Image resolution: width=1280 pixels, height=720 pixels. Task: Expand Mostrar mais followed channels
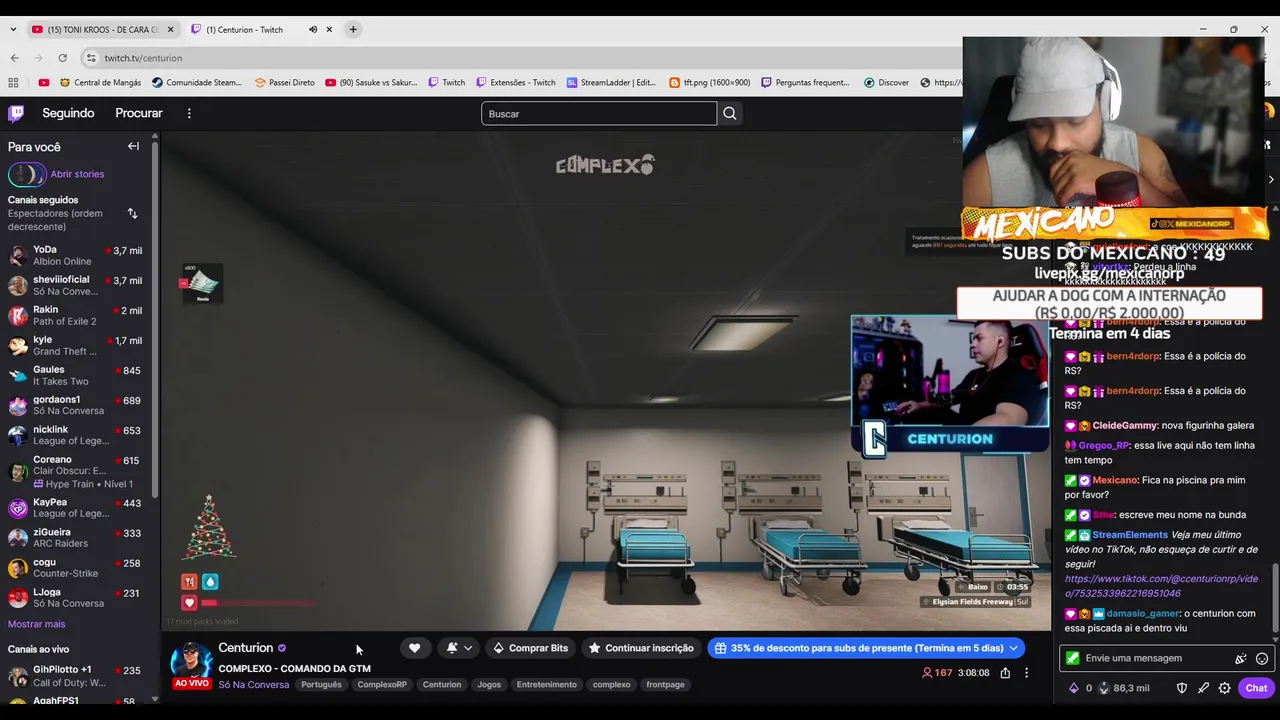[37, 624]
